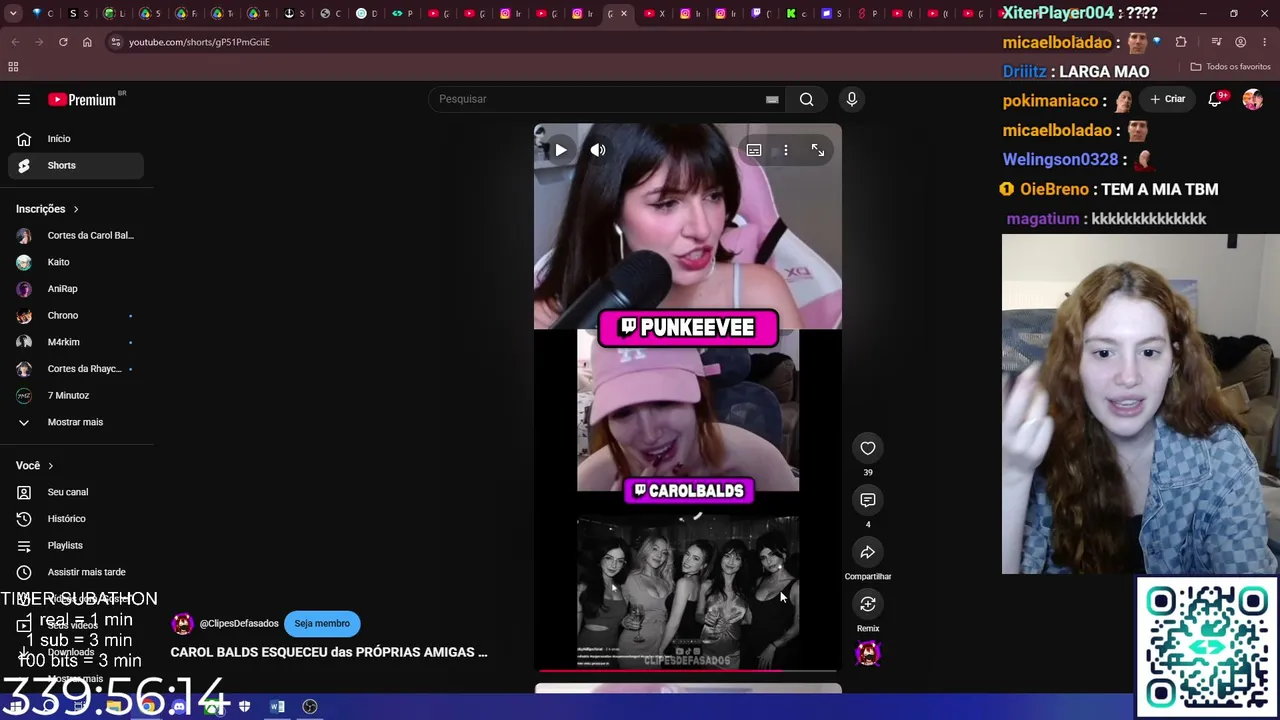Image resolution: width=1280 pixels, height=720 pixels.
Task: Expand the Inscrições section
Action: (x=48, y=209)
